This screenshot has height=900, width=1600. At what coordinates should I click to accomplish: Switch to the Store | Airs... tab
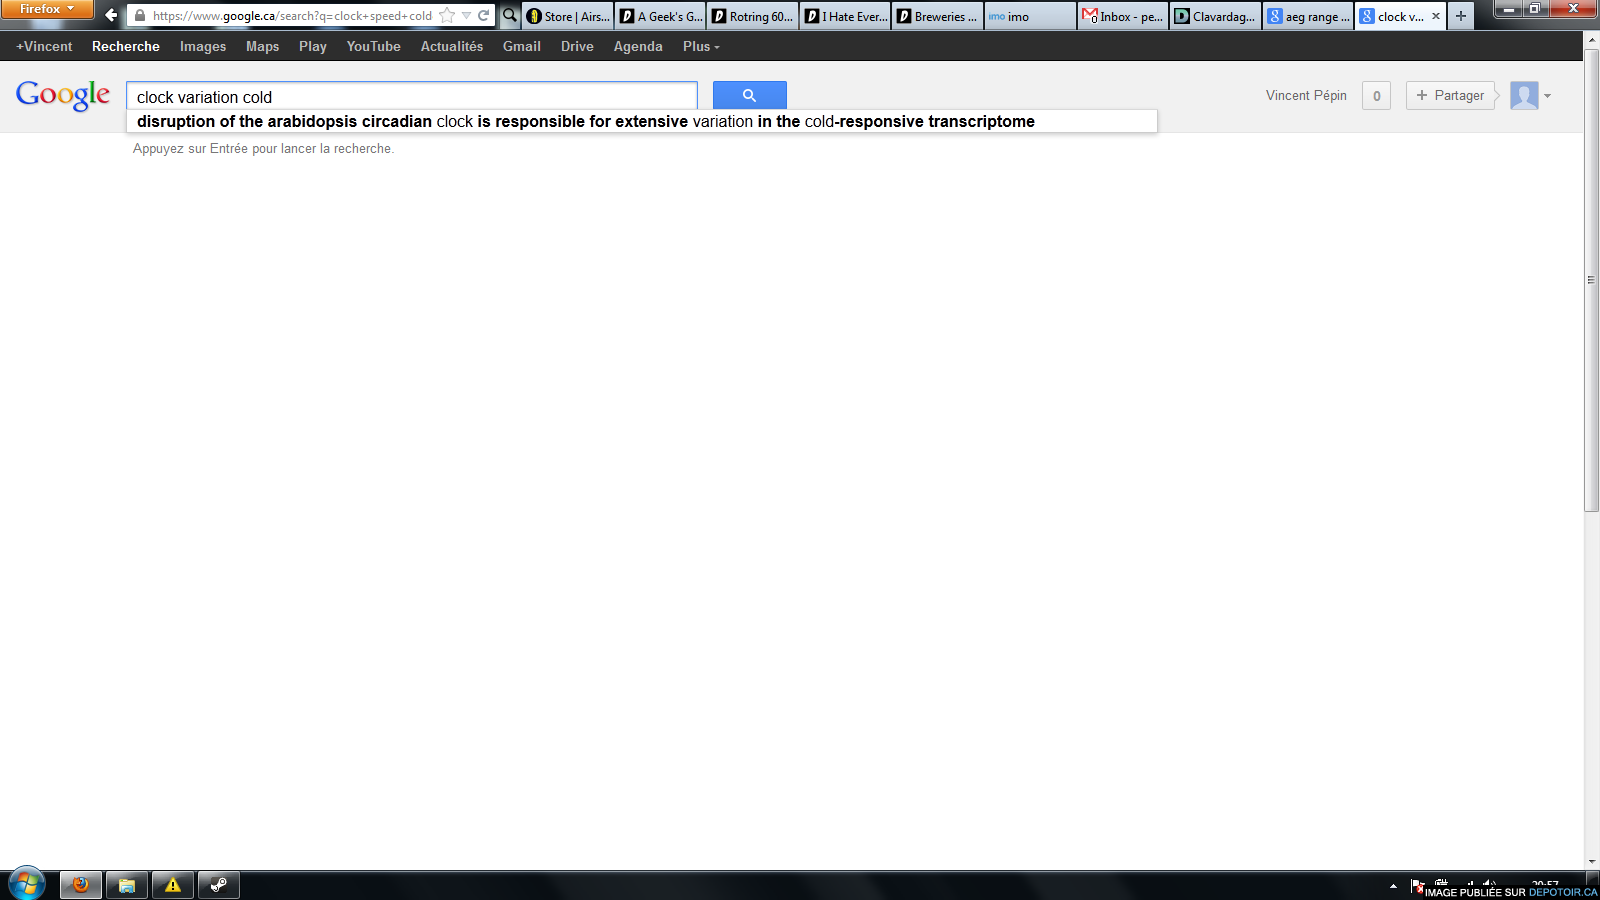(568, 16)
